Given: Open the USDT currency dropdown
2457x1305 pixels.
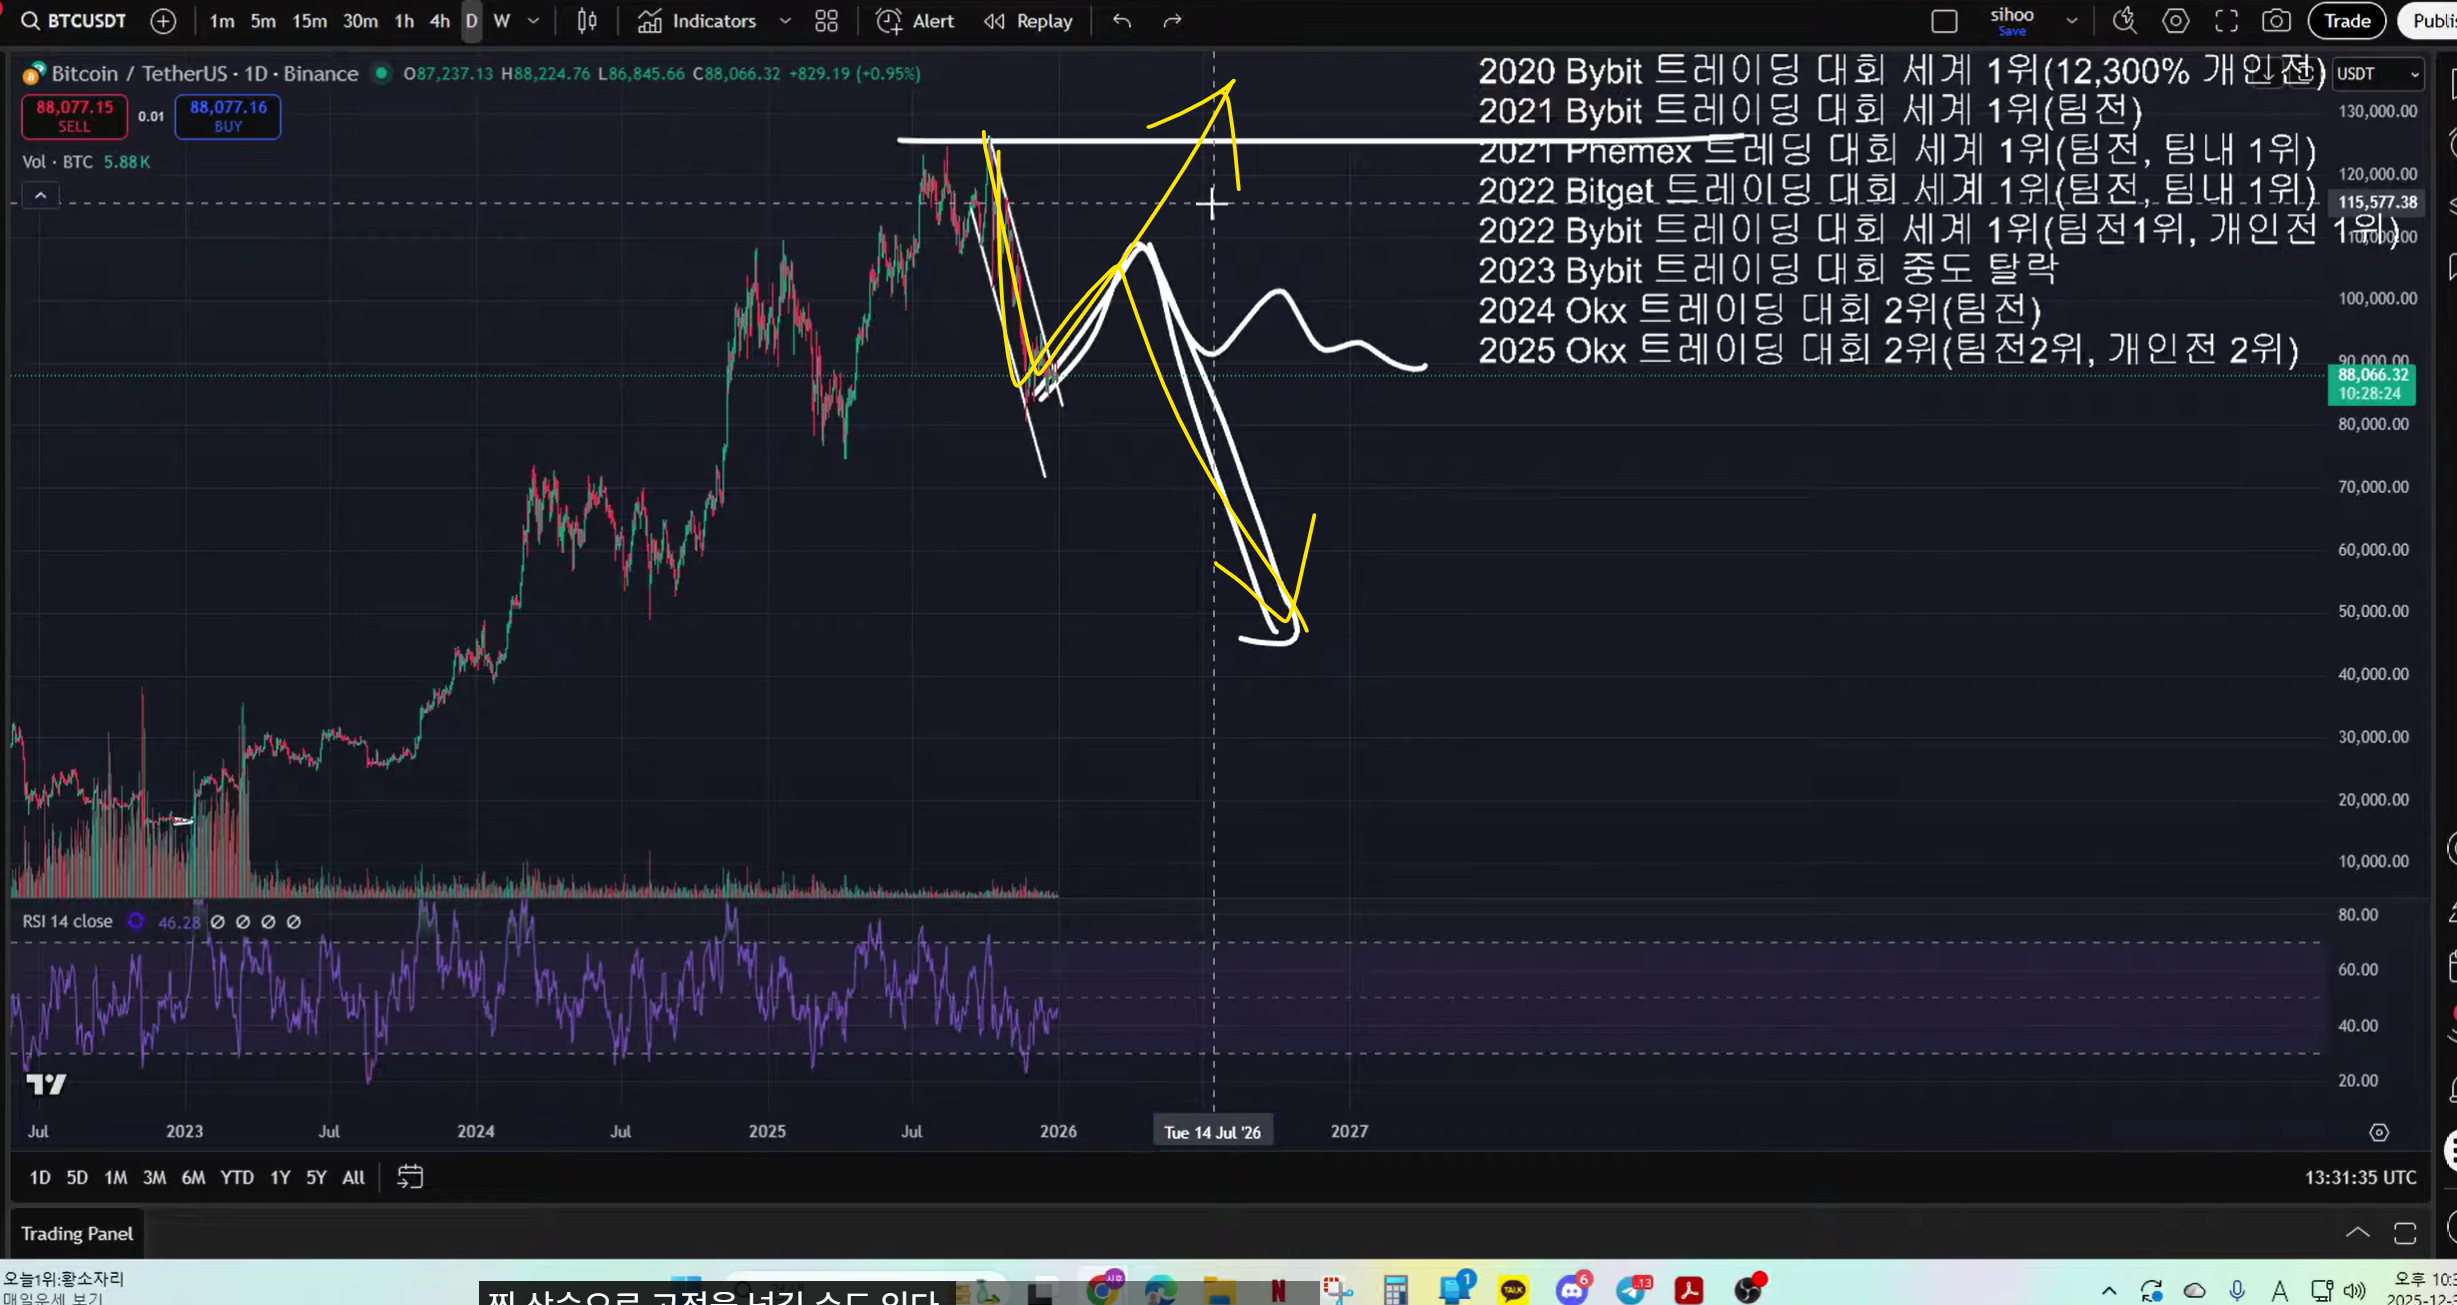Looking at the screenshot, I should tap(2377, 74).
